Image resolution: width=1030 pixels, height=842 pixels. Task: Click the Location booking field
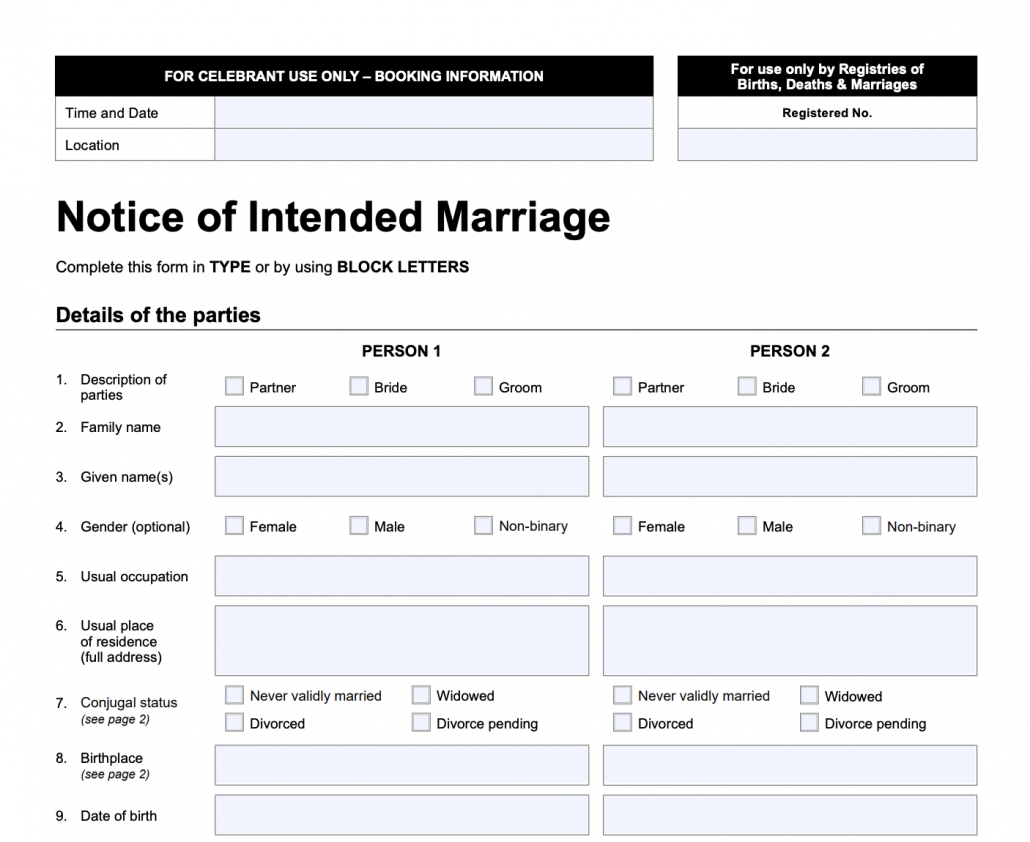pos(433,145)
